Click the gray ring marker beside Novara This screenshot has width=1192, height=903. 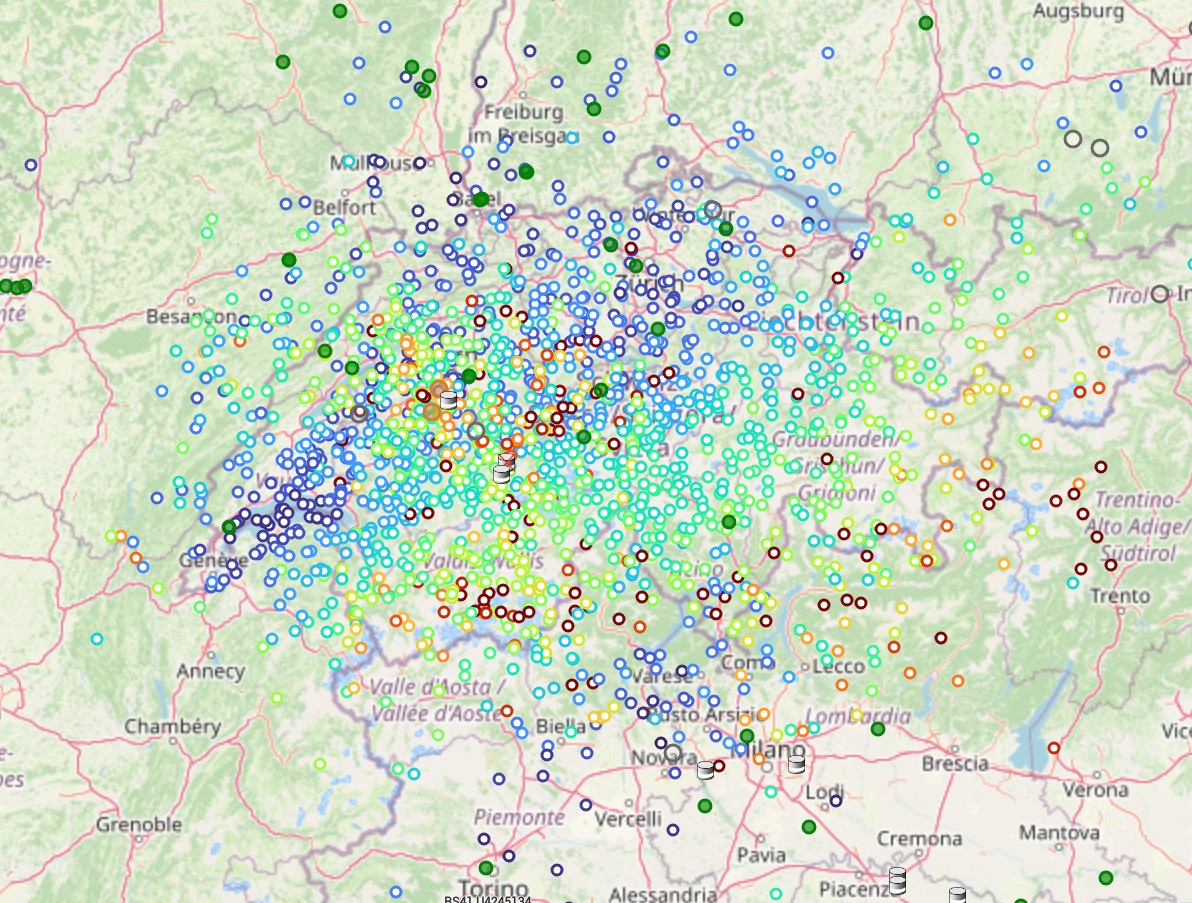[x=672, y=753]
